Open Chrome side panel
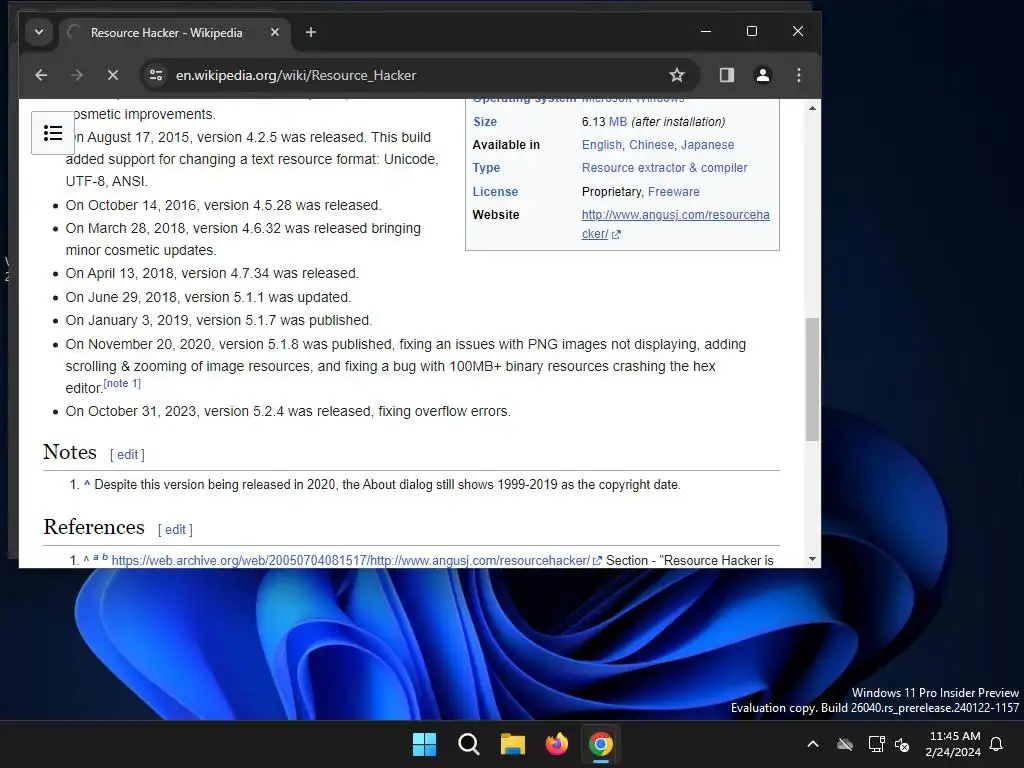 click(726, 75)
